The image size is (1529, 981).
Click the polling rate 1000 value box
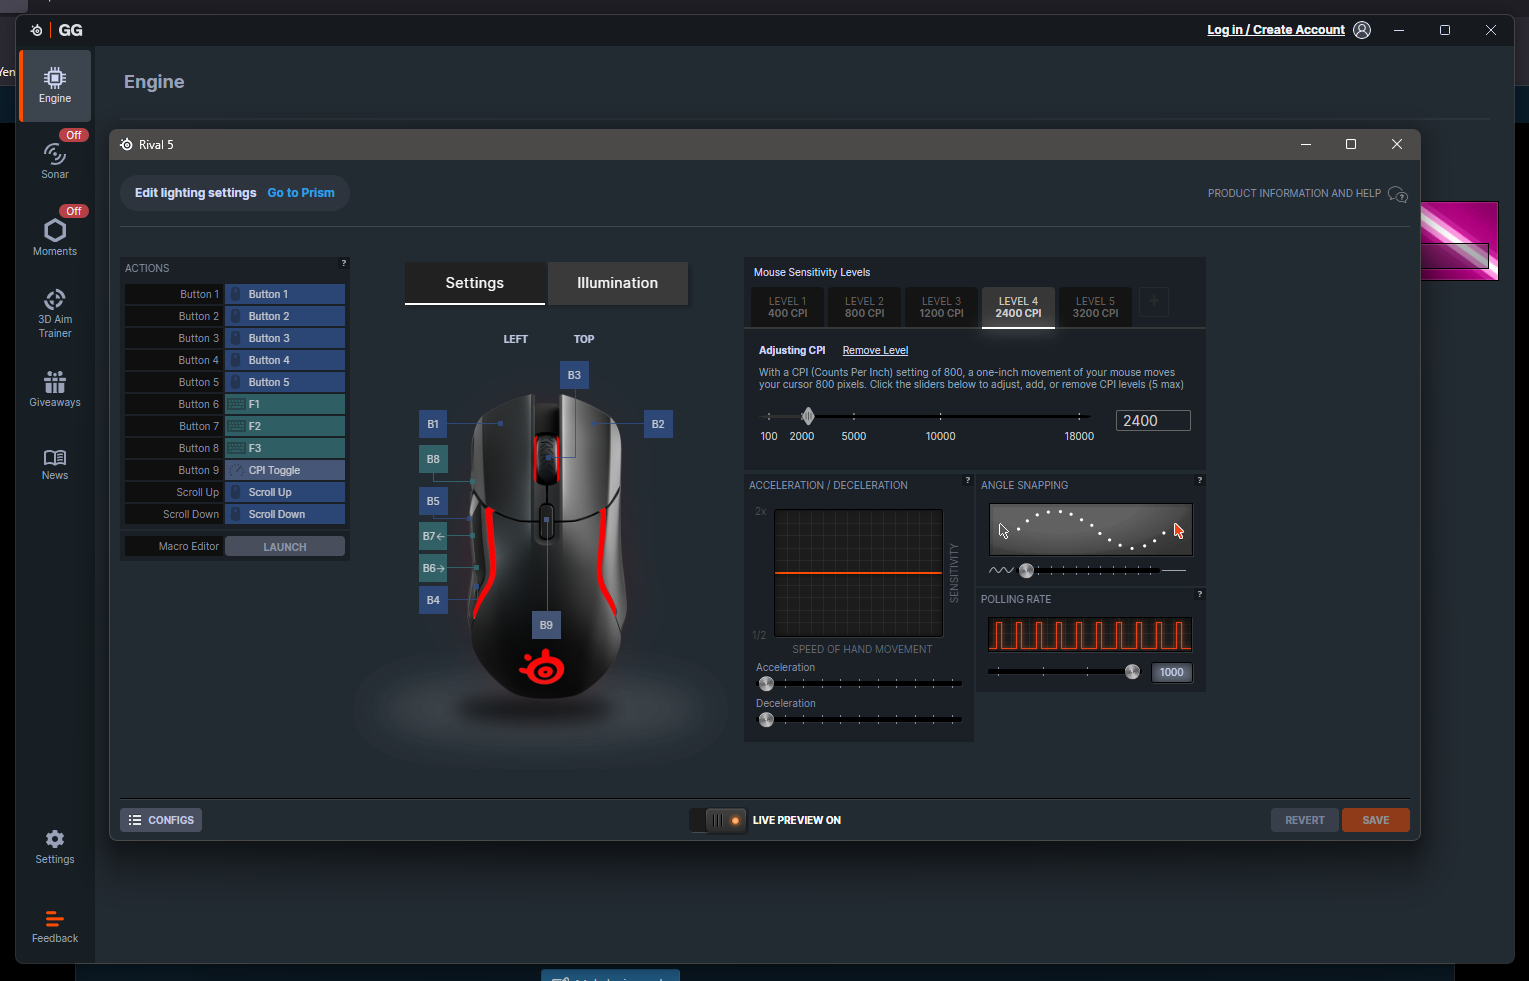tap(1171, 673)
